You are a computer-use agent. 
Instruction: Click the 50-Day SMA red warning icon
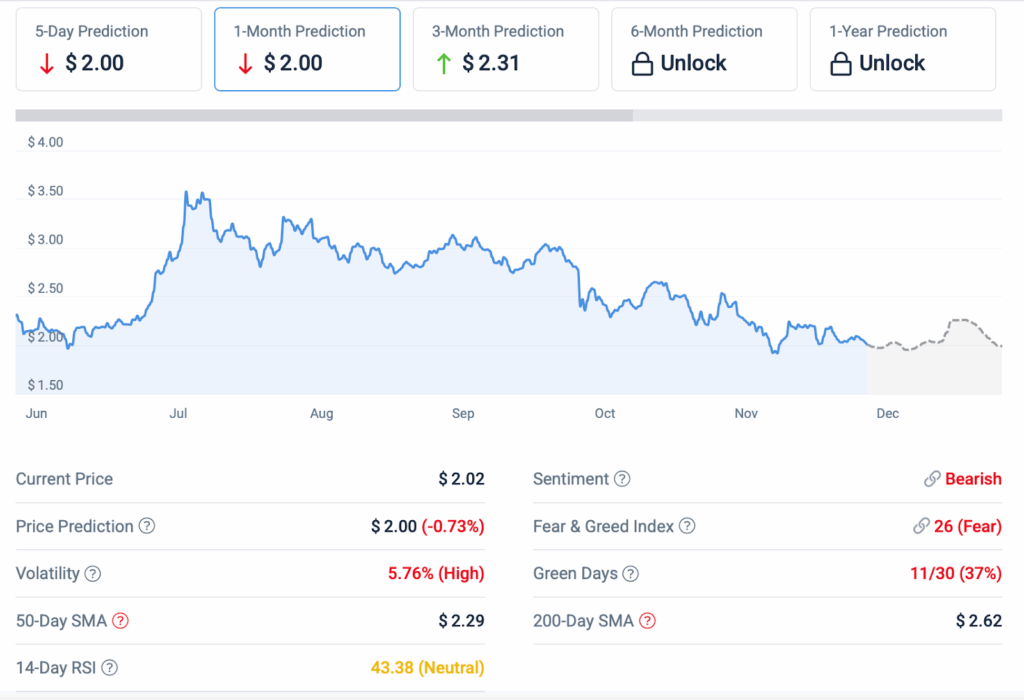tap(120, 621)
